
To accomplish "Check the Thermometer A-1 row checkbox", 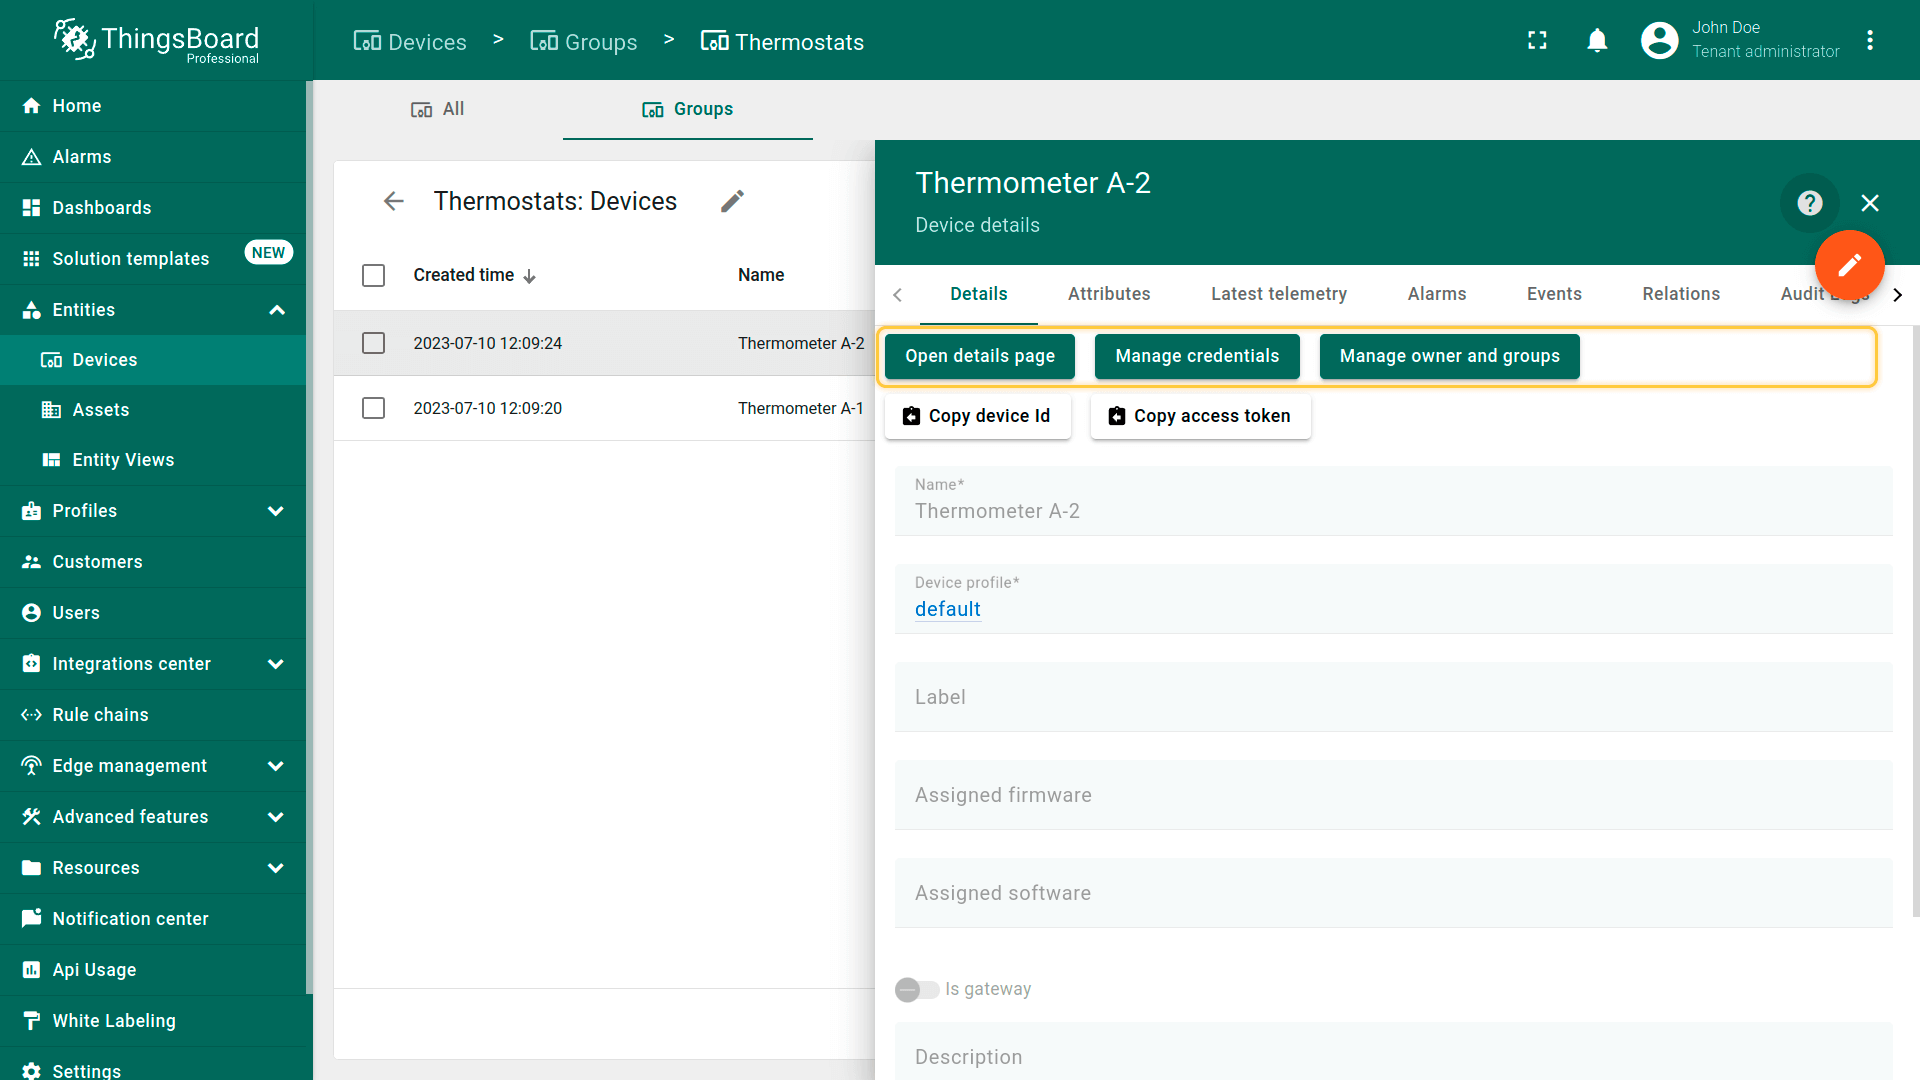I will tap(373, 408).
